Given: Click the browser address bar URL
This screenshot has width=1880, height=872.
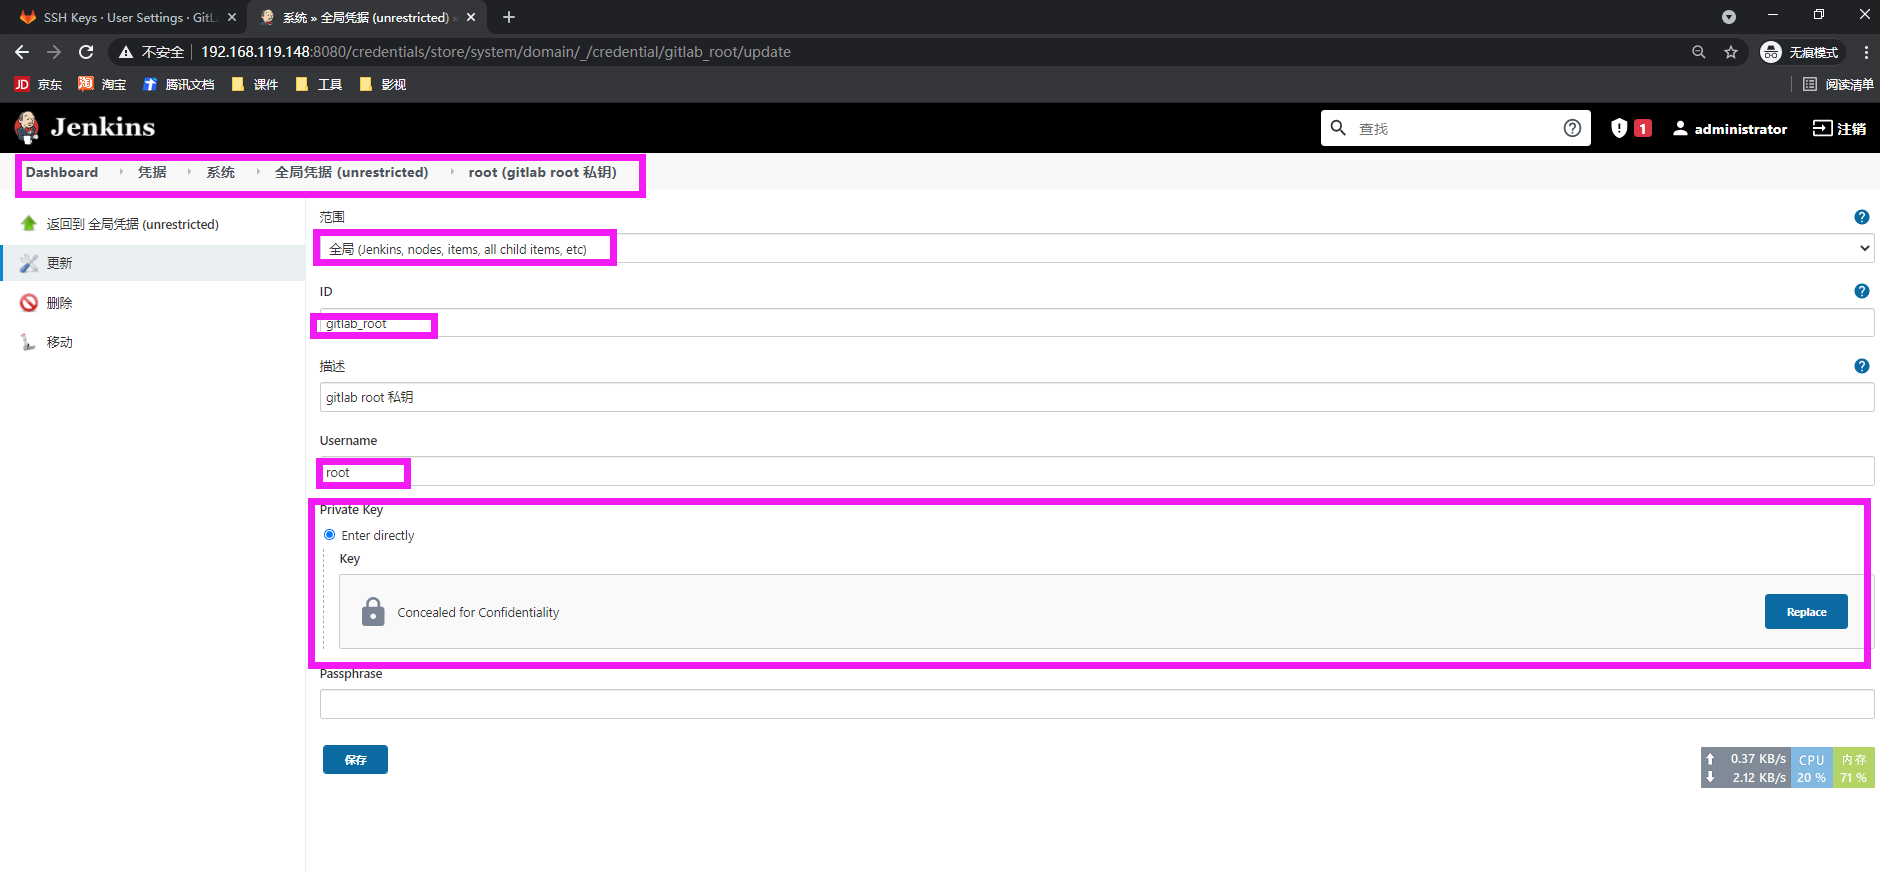Looking at the screenshot, I should [x=496, y=52].
